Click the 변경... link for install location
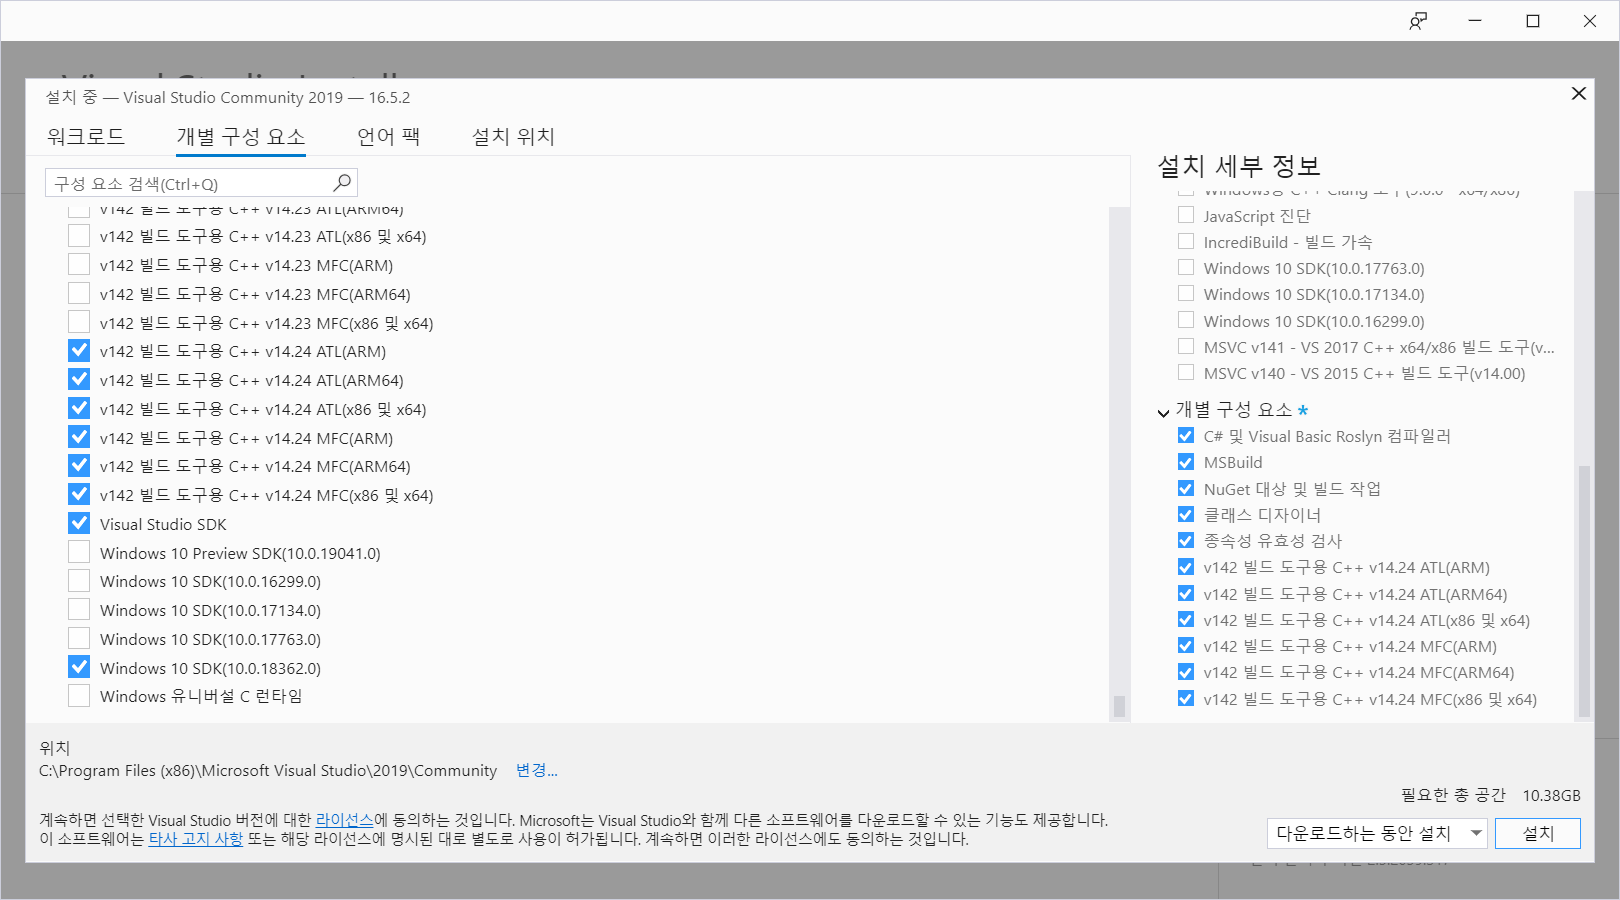This screenshot has height=900, width=1620. click(537, 770)
